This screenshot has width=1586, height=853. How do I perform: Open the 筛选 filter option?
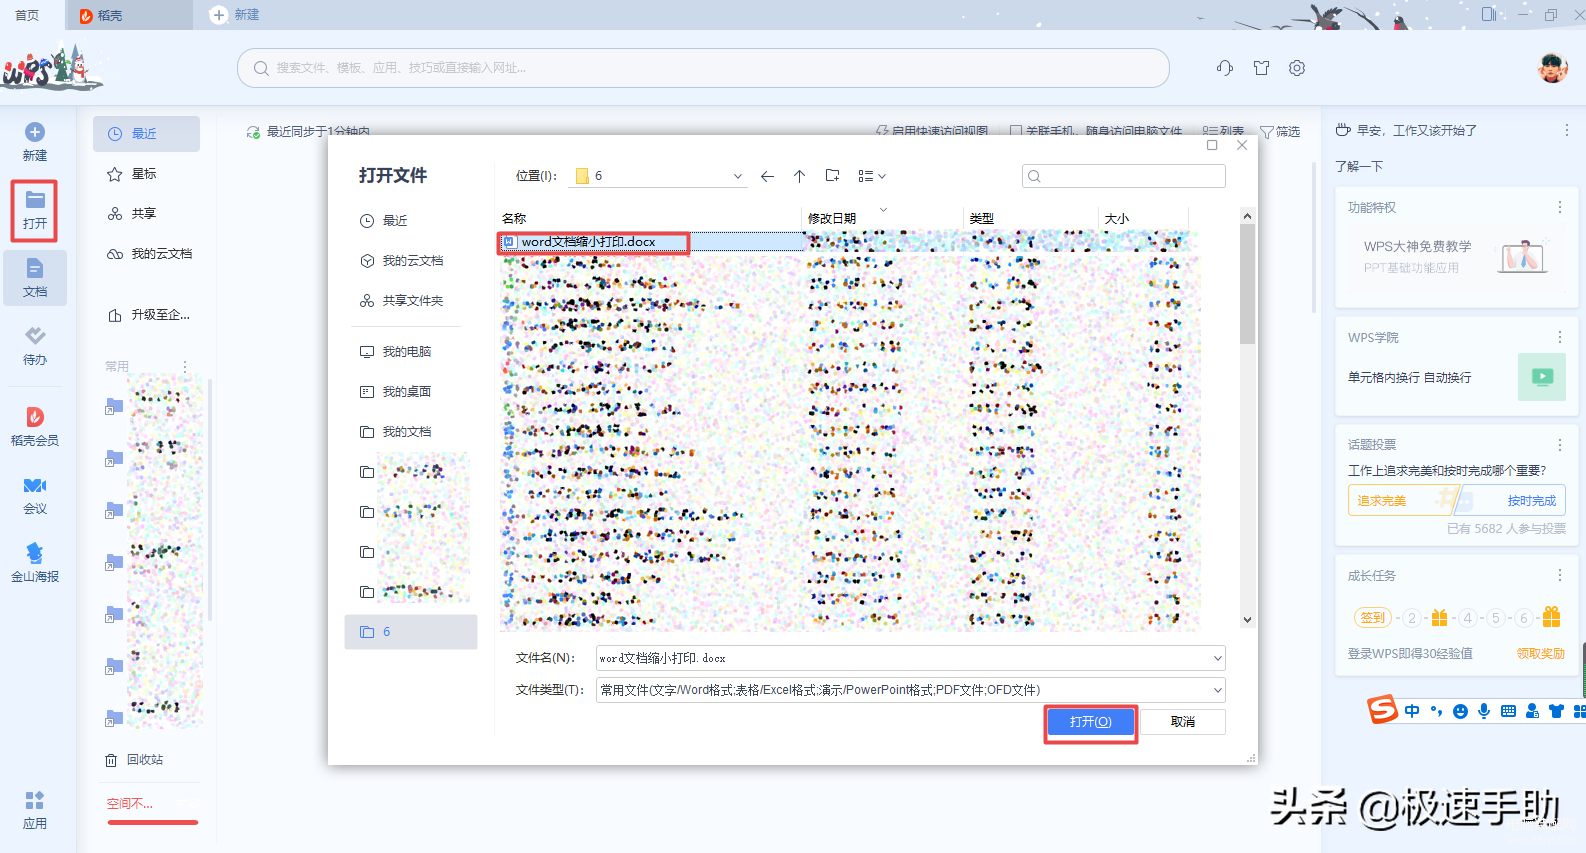tap(1280, 132)
